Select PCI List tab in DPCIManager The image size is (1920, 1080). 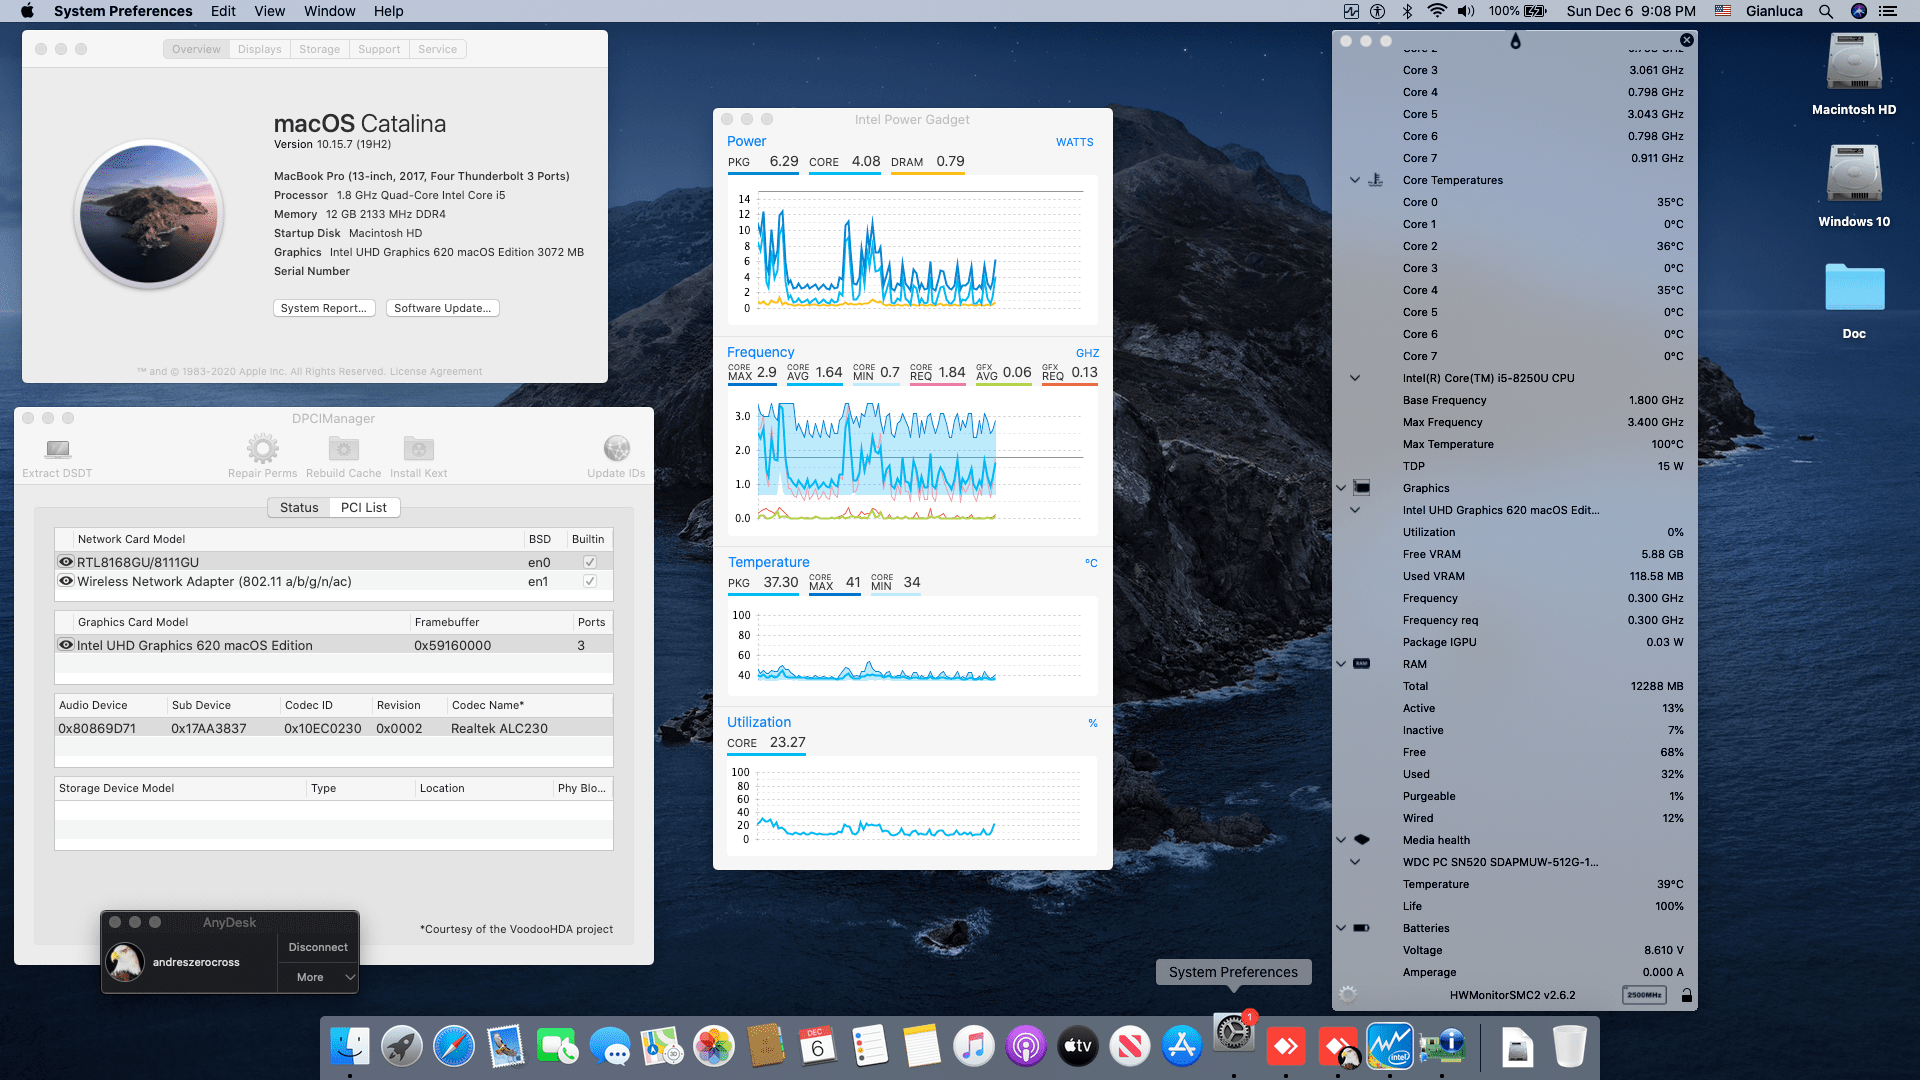[x=364, y=508]
